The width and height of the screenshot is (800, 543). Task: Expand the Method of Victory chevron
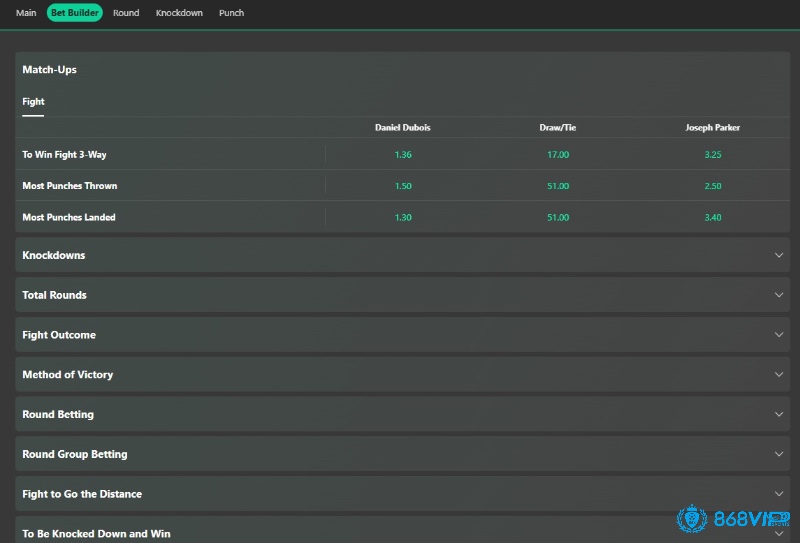click(x=779, y=375)
